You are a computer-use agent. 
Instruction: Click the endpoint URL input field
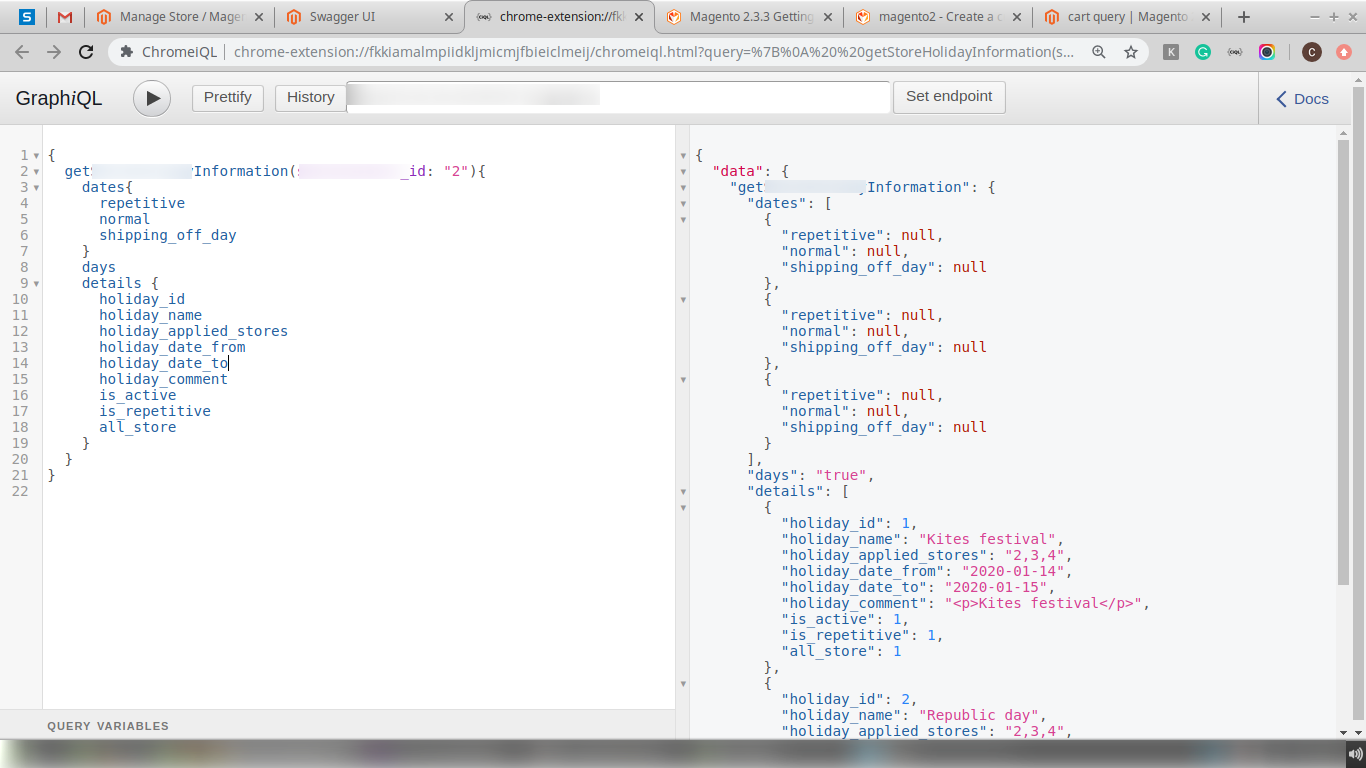pyautogui.click(x=618, y=97)
